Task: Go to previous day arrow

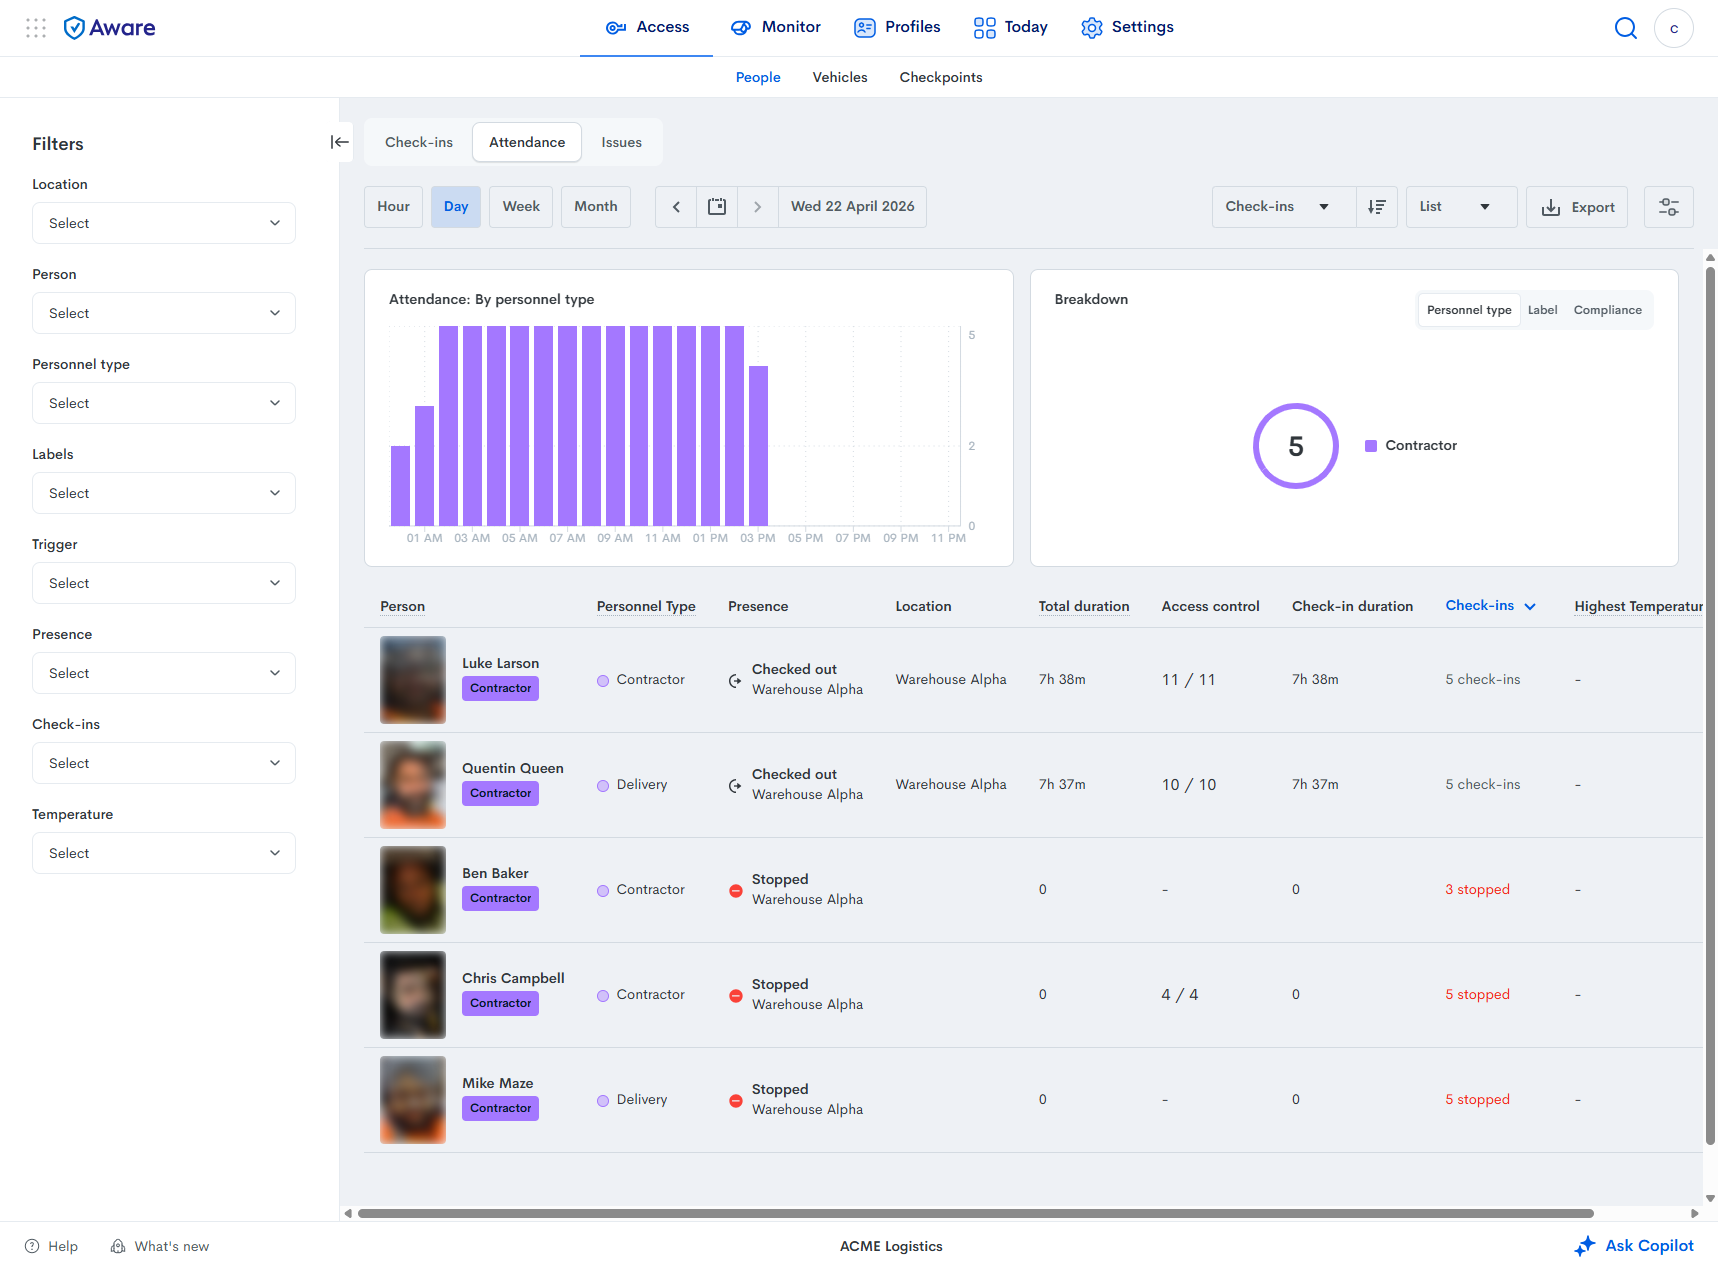Action: pyautogui.click(x=676, y=207)
